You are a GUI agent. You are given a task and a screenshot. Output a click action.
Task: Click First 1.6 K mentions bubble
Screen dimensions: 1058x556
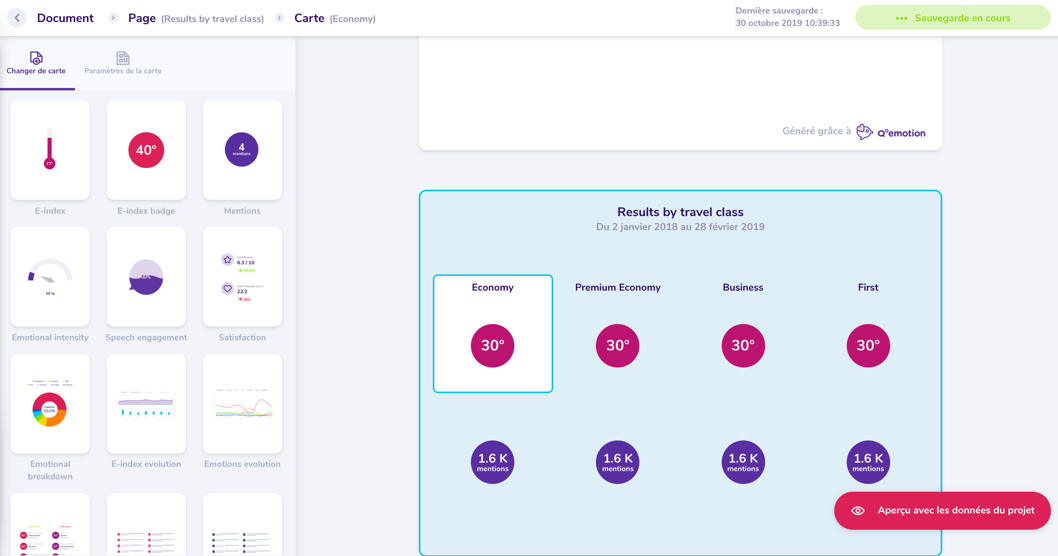click(x=868, y=462)
